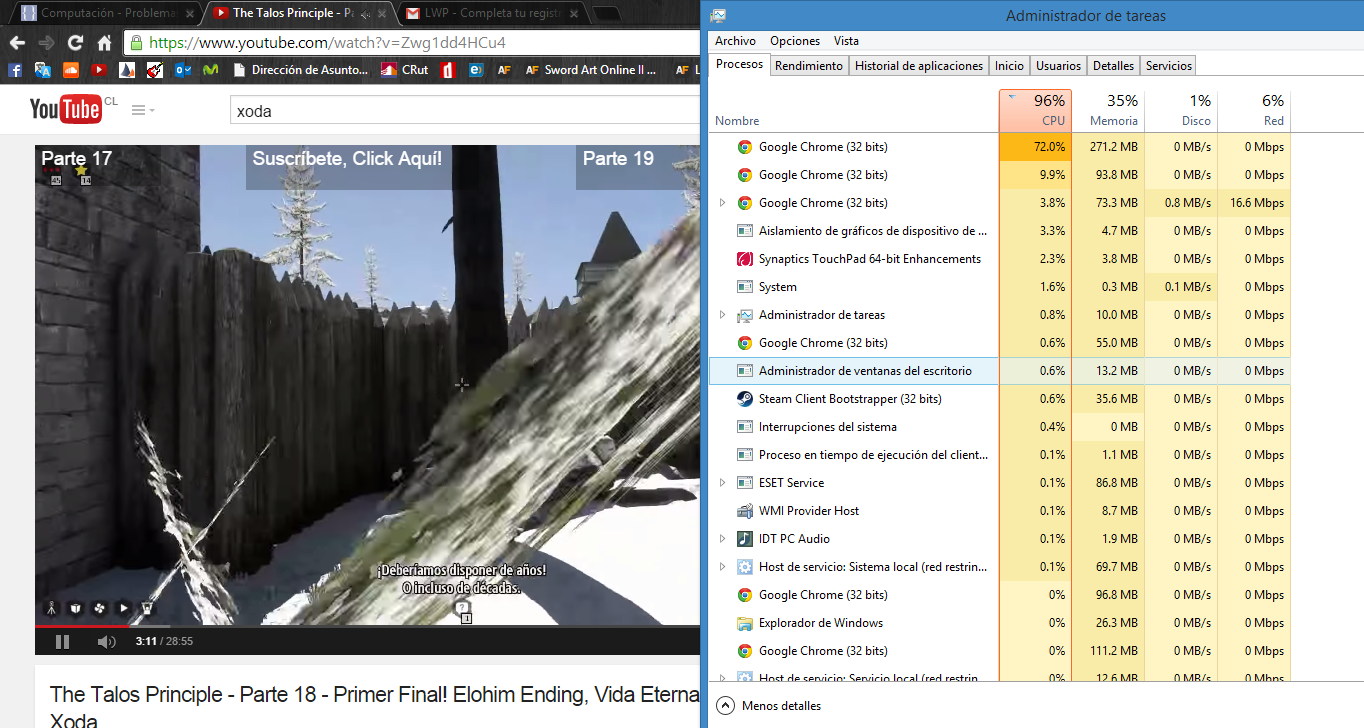Open the Chrome home page button

104,43
